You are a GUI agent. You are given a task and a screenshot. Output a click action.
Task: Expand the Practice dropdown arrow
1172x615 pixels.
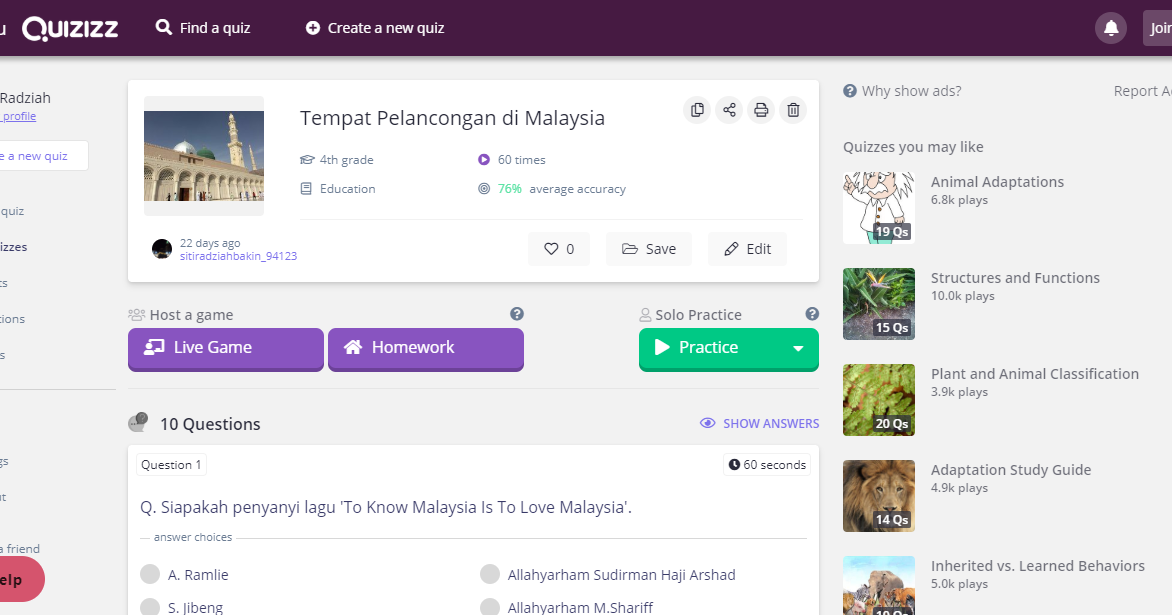coord(798,348)
